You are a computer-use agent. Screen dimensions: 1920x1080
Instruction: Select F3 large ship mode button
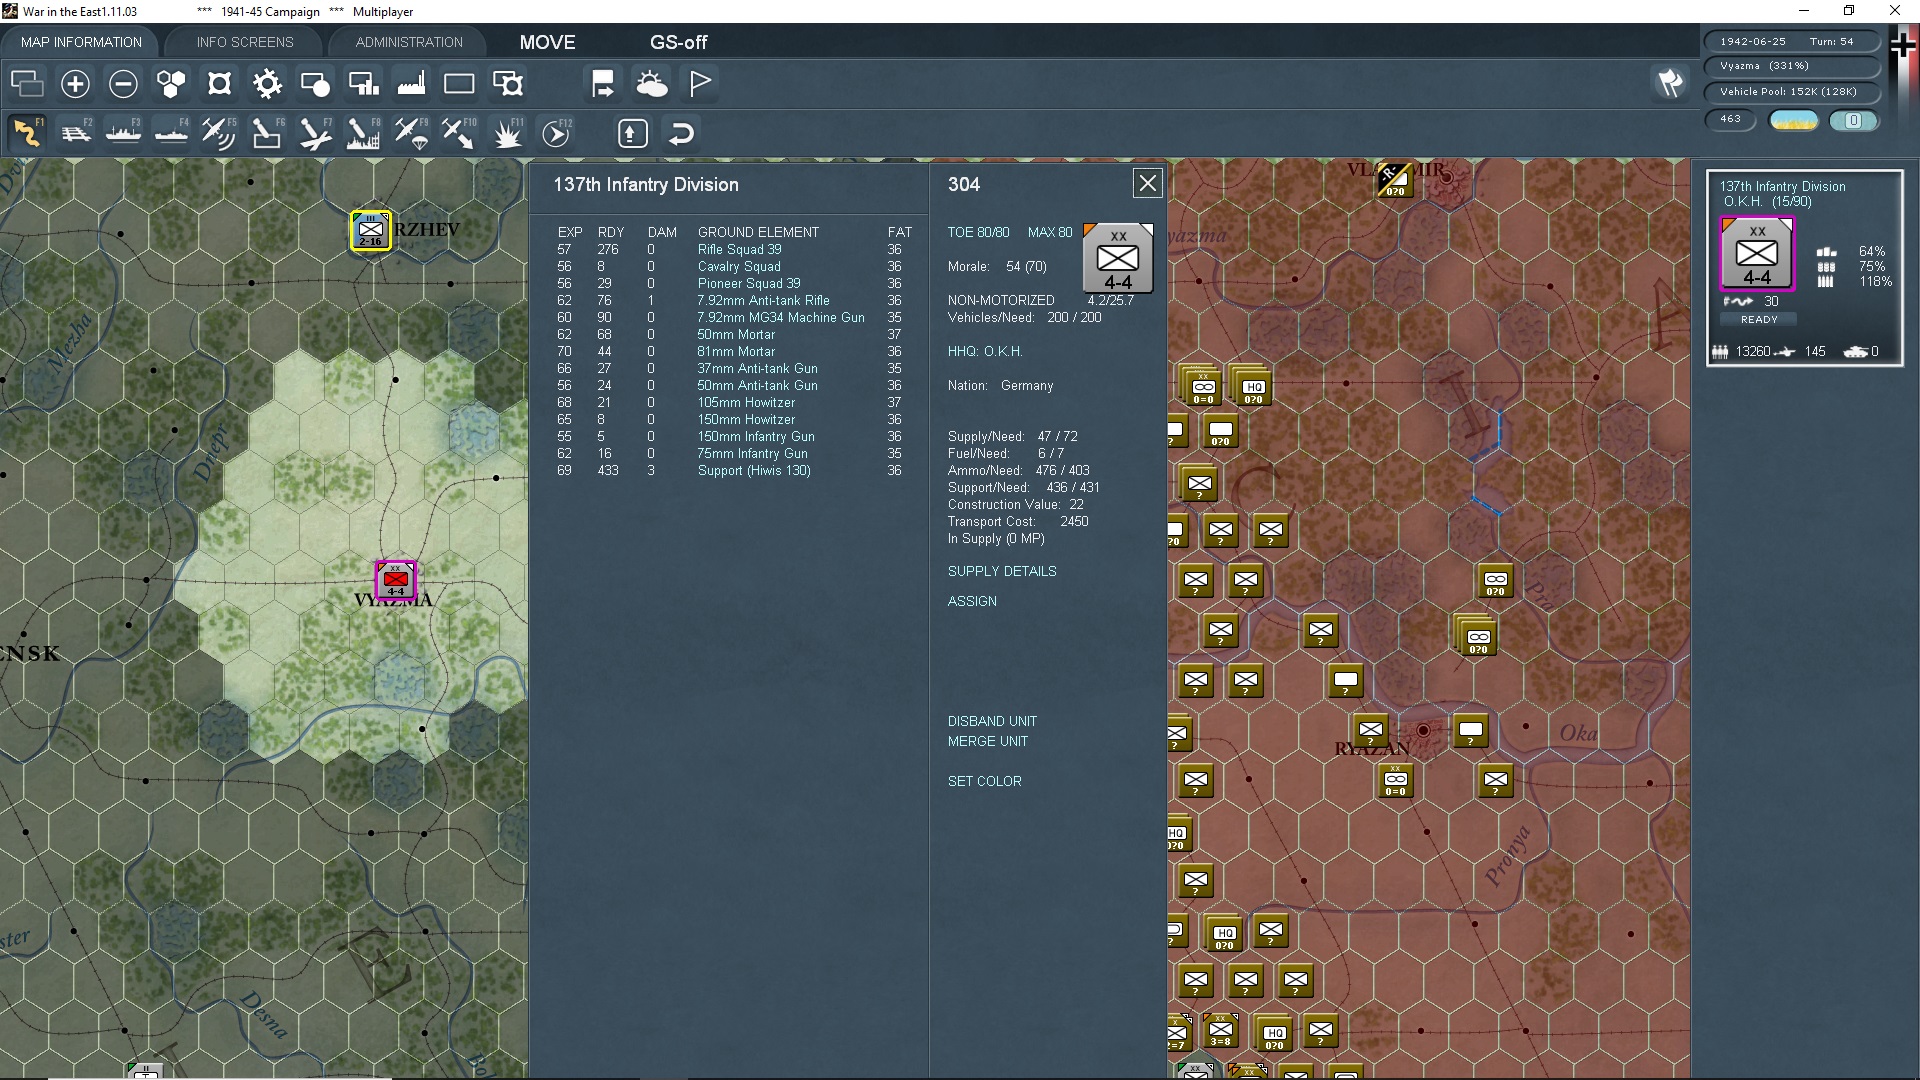click(x=123, y=133)
